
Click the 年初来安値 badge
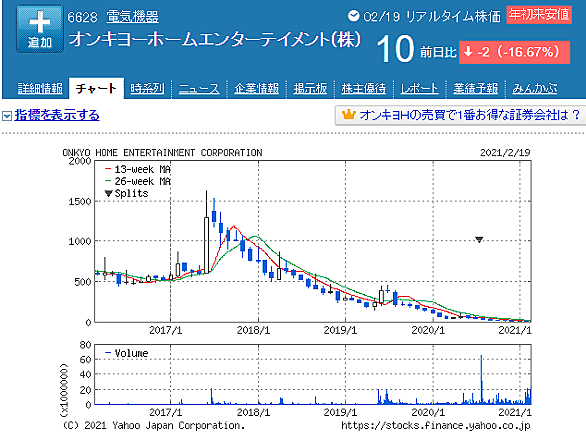click(x=539, y=15)
